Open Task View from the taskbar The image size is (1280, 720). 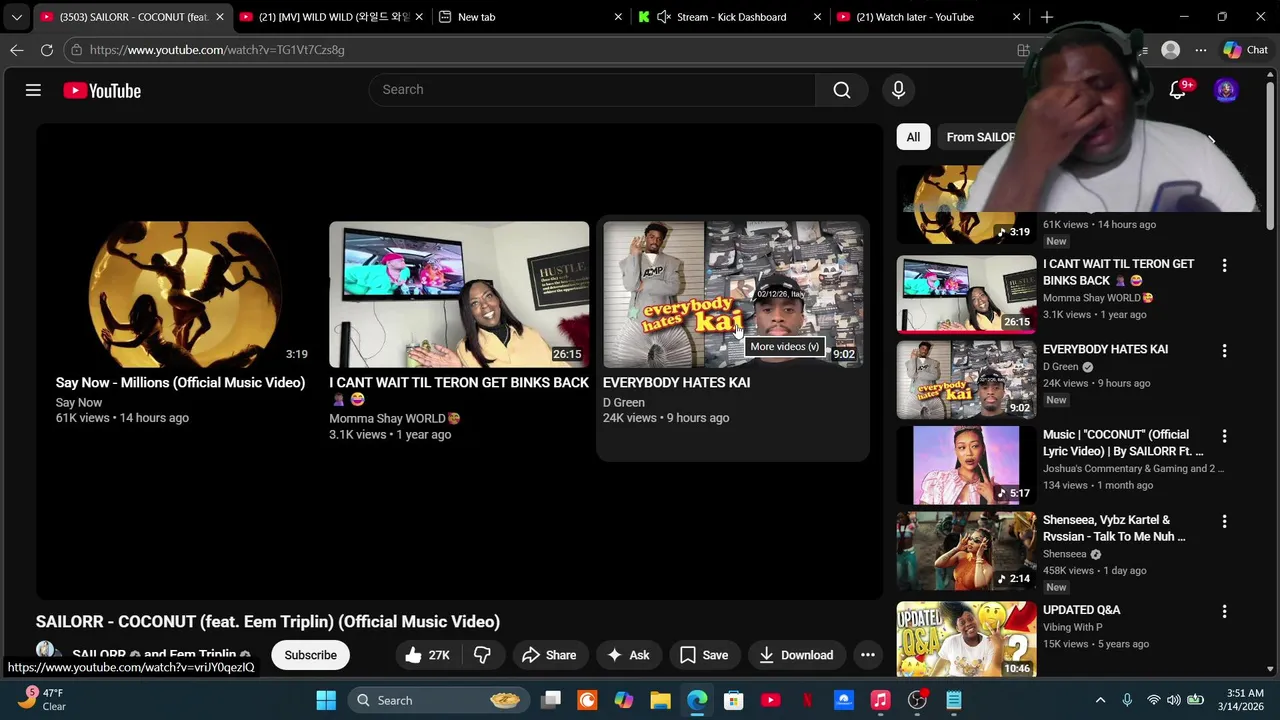(x=551, y=700)
